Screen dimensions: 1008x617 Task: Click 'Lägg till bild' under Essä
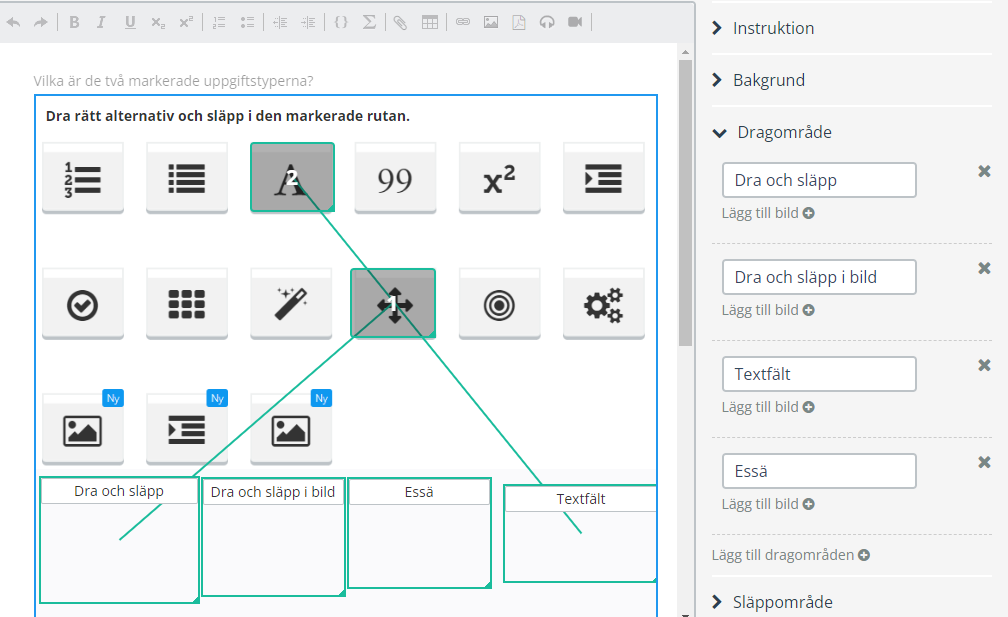(768, 505)
